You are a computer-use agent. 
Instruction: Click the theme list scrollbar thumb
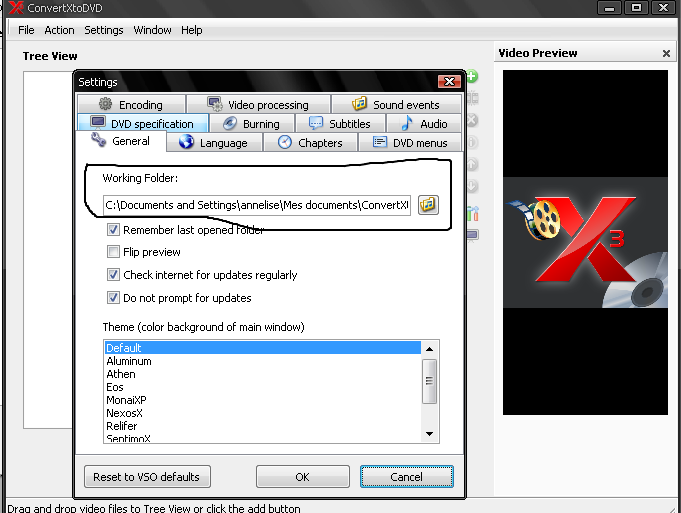430,381
